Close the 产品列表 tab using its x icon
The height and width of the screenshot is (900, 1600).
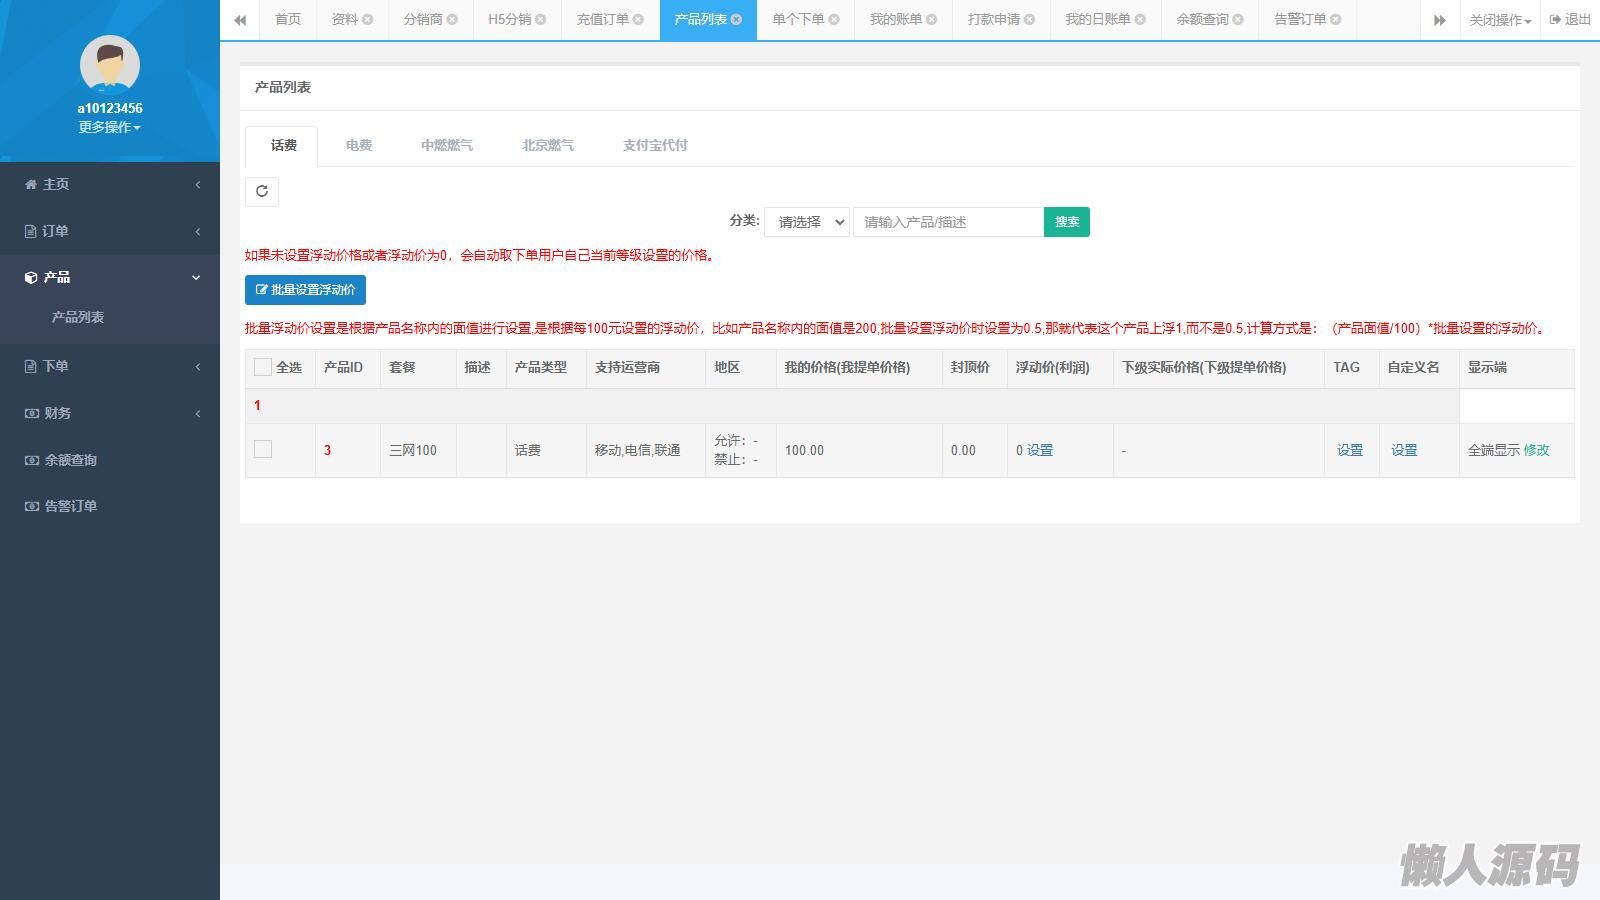737,19
